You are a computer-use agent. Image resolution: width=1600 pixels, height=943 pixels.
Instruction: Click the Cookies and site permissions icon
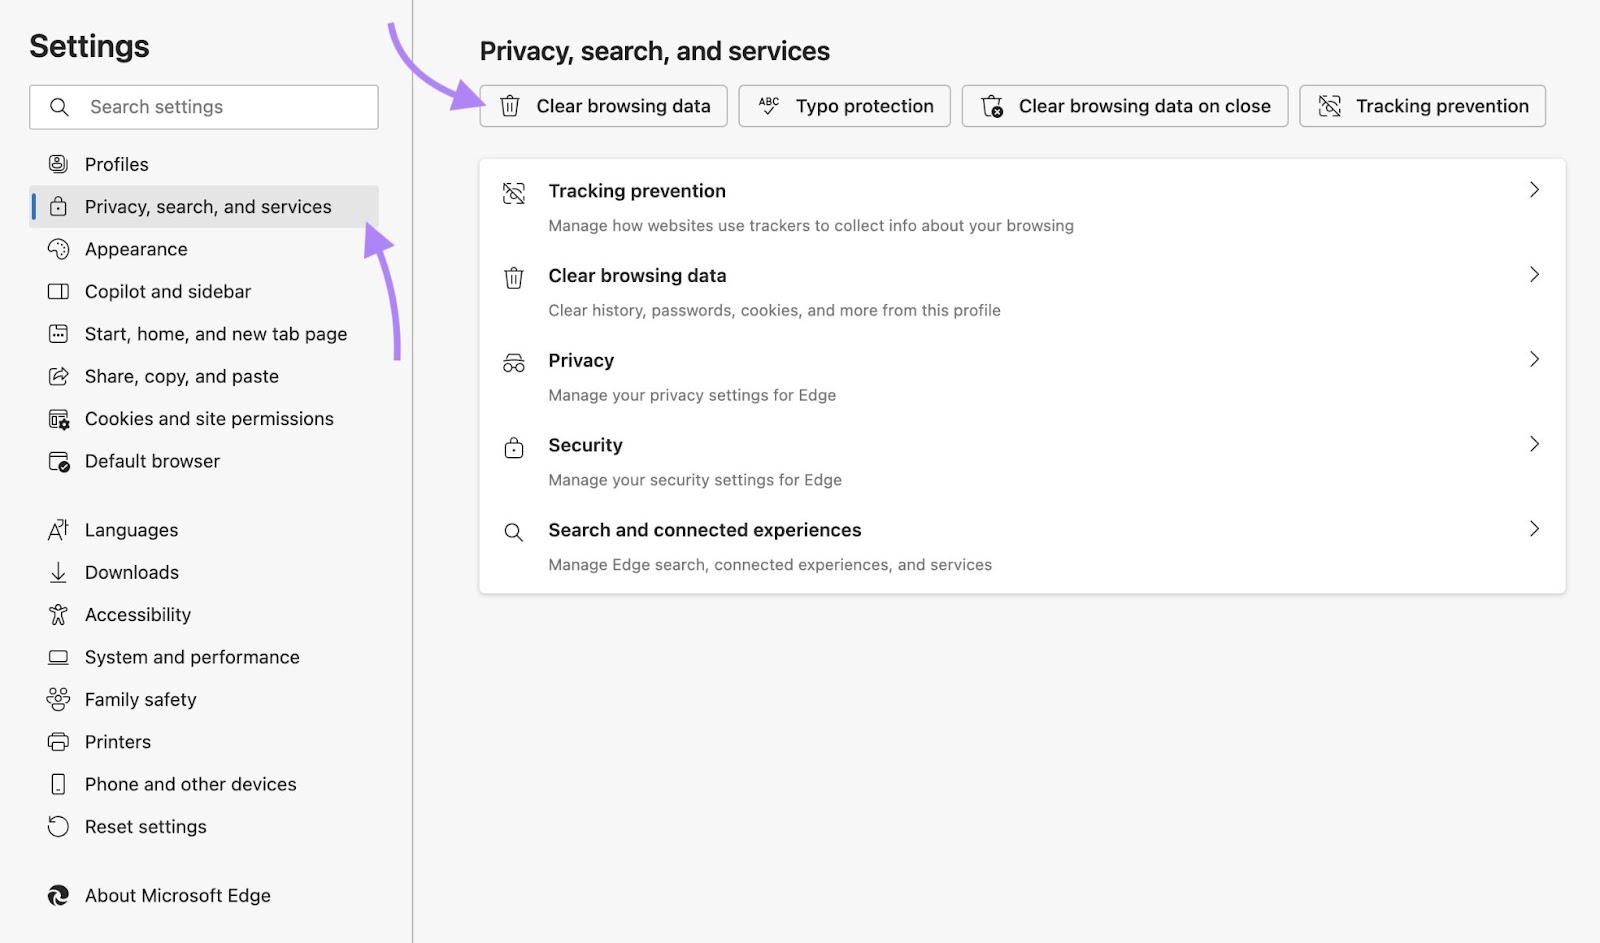point(59,418)
